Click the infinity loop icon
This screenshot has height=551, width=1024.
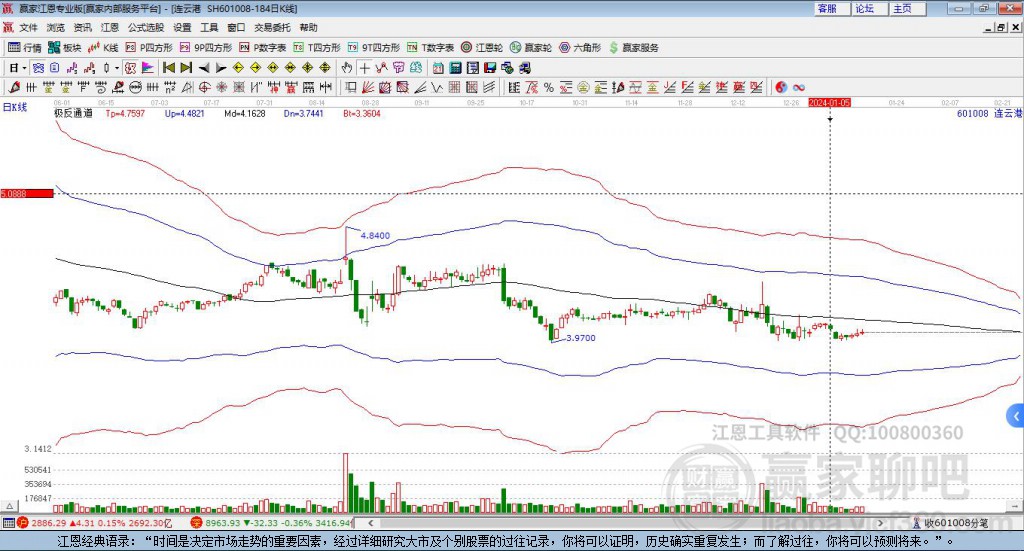coord(799,87)
